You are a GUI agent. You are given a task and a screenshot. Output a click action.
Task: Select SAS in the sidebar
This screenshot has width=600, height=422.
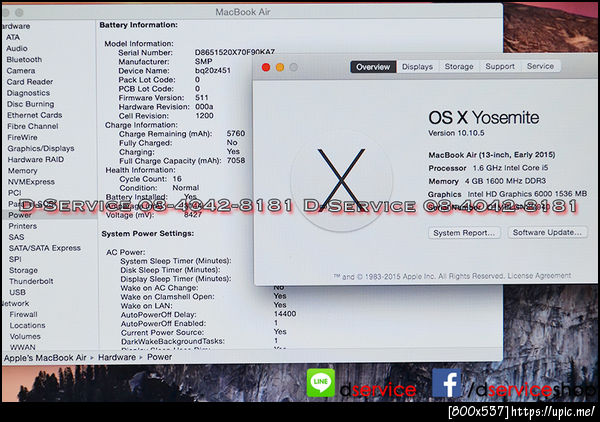pyautogui.click(x=16, y=237)
